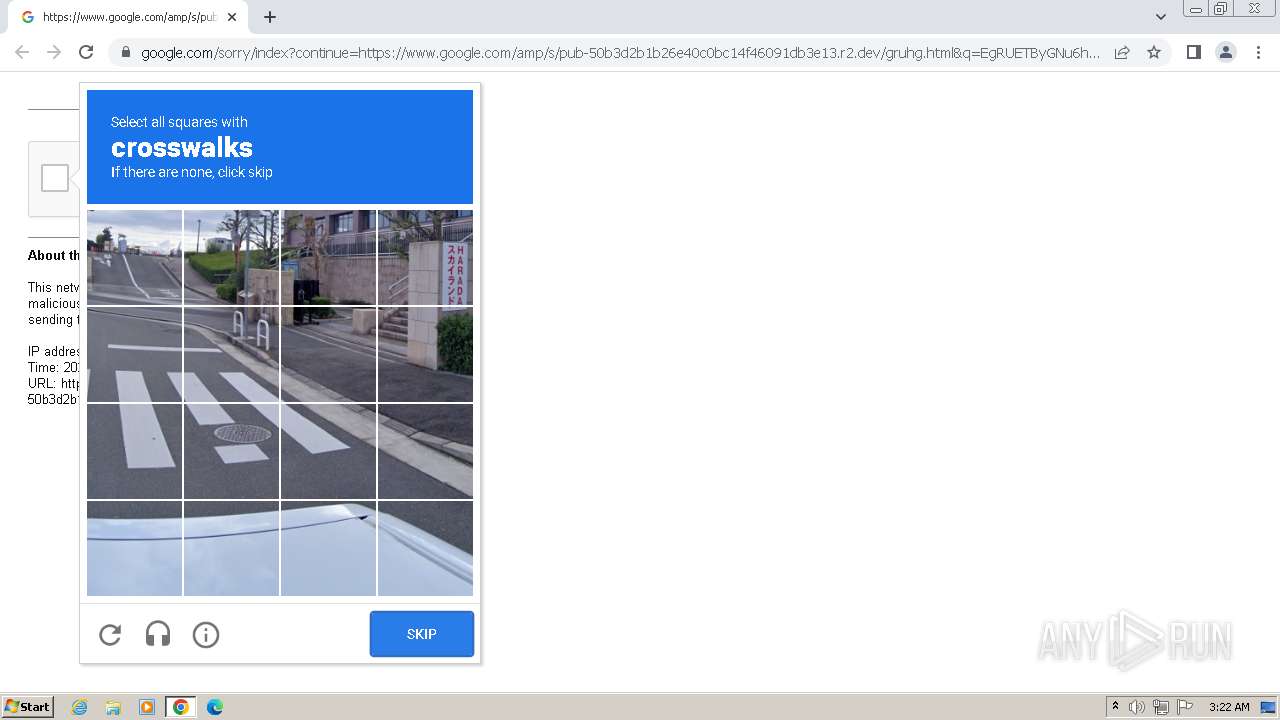The width and height of the screenshot is (1280, 720).
Task: Open the Chrome side panel icon
Action: 1193,52
